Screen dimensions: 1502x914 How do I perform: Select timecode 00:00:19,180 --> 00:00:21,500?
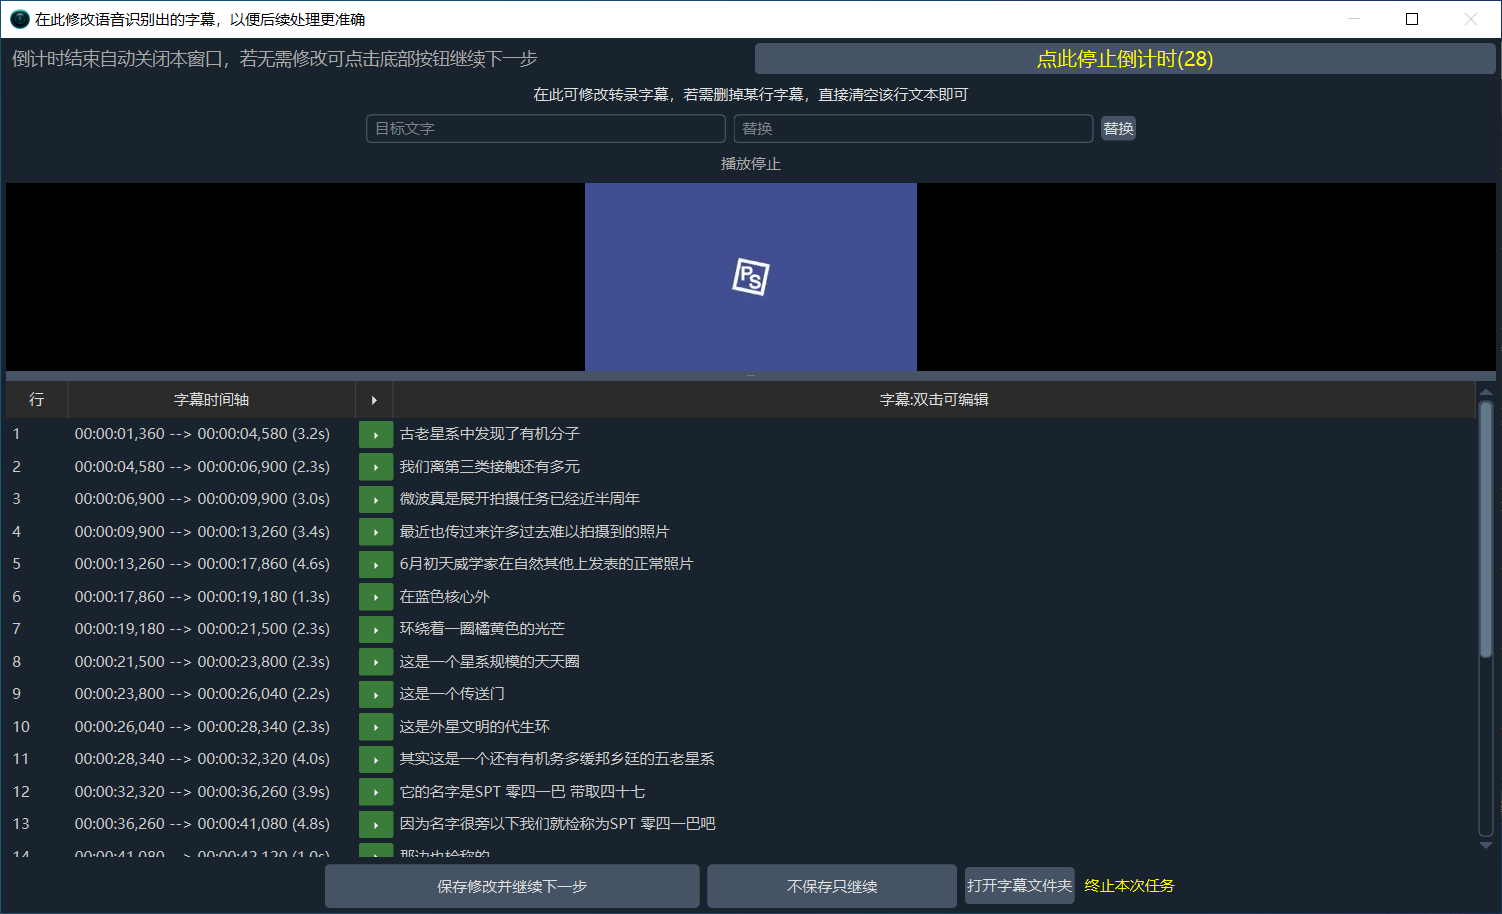pos(202,629)
